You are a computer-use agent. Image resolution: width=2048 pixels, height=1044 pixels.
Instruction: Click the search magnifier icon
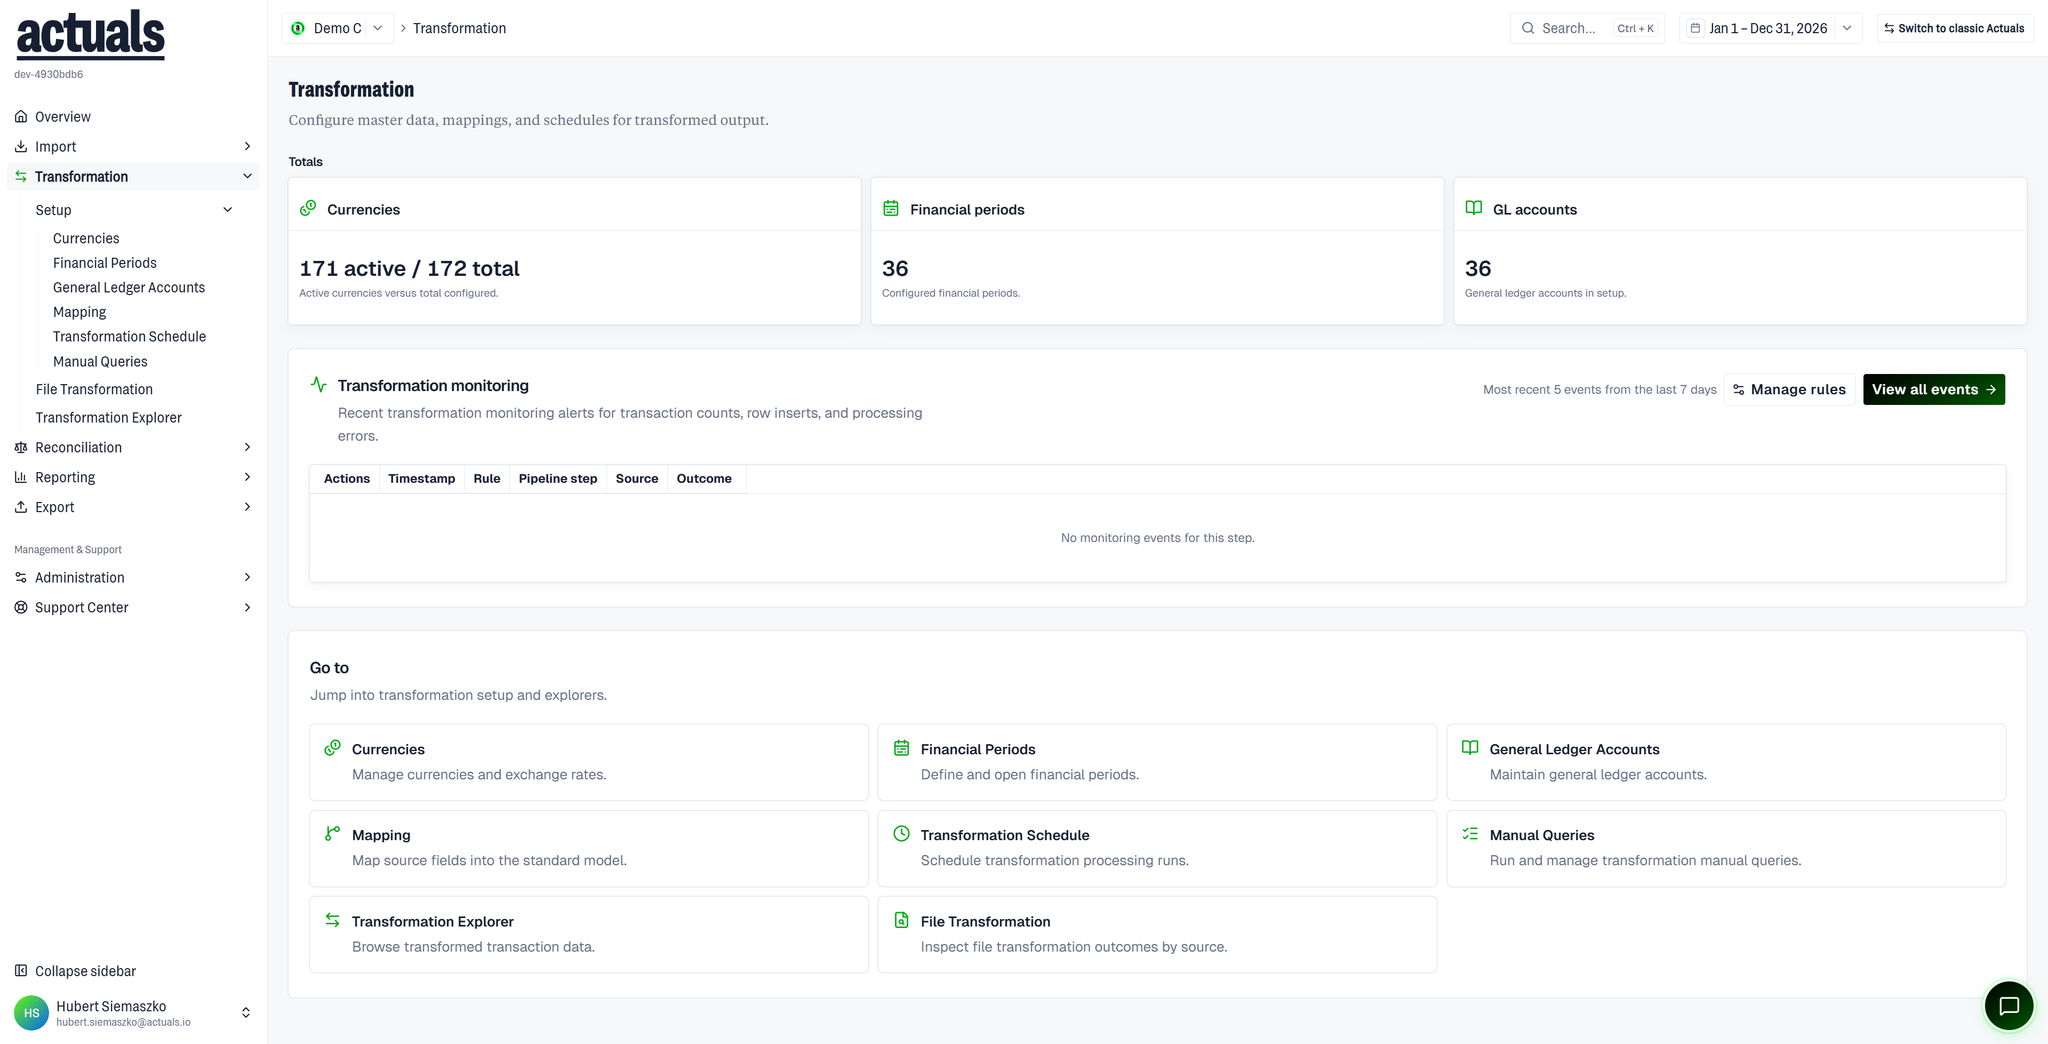(x=1528, y=28)
